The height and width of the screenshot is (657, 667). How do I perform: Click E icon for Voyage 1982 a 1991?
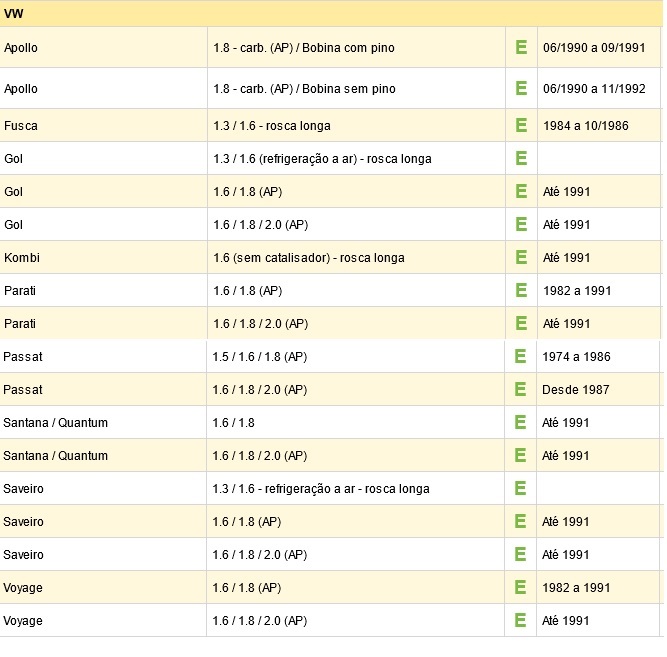tap(520, 587)
